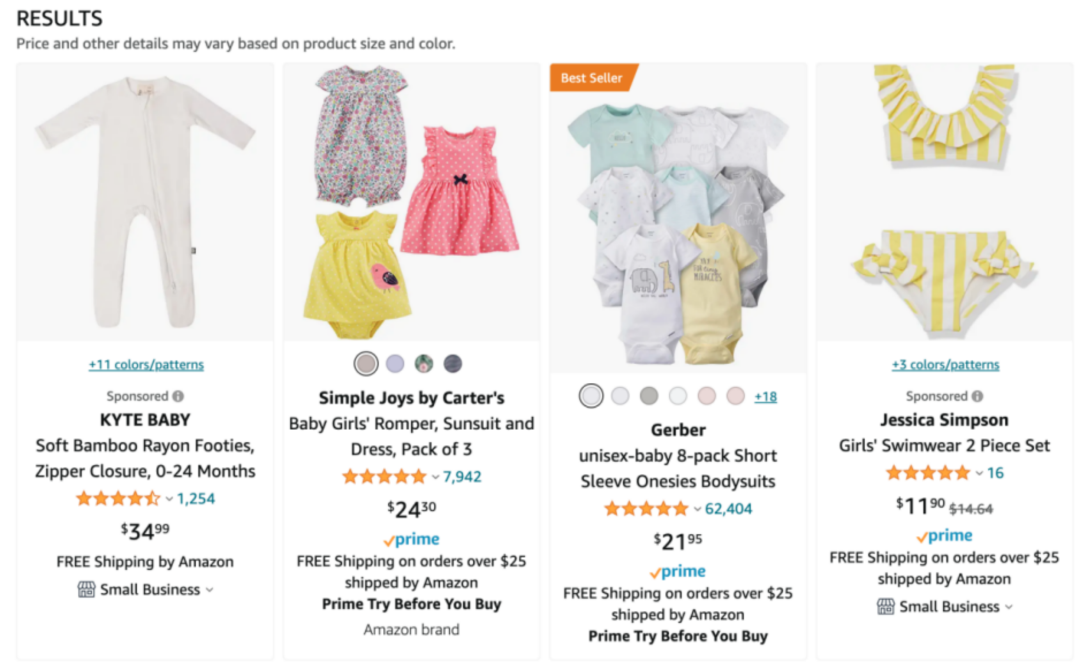Choose the gray color swatch for Gerber Onesies
This screenshot has height=662, width=1080.
tap(649, 396)
